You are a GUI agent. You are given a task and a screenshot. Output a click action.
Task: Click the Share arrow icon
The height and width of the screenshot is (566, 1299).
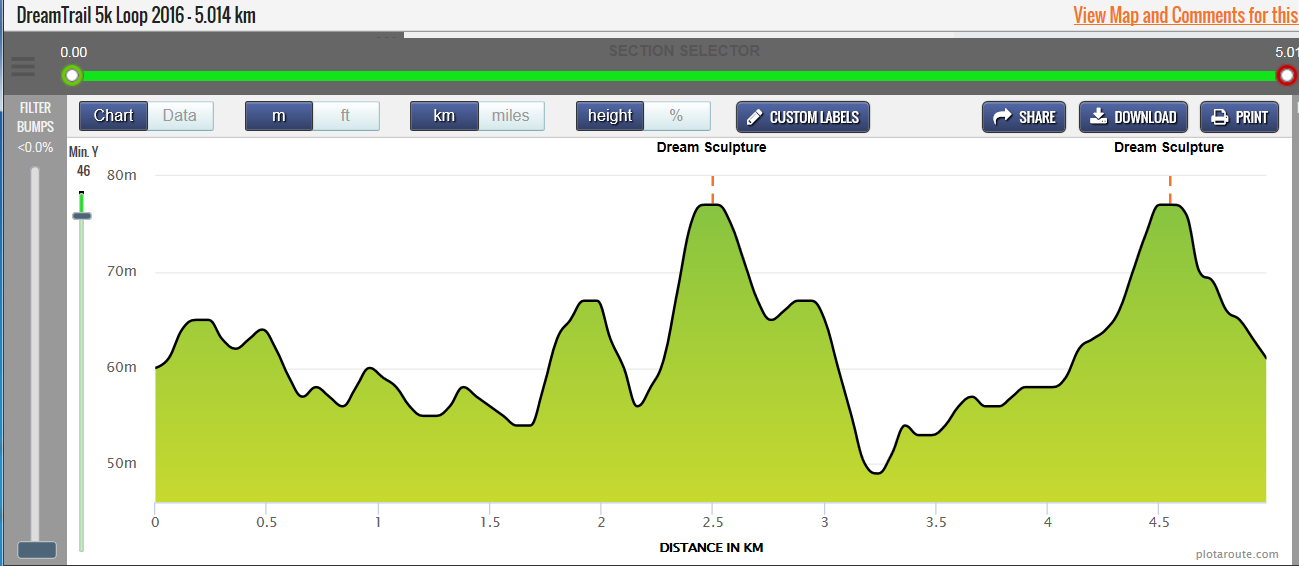click(1002, 117)
